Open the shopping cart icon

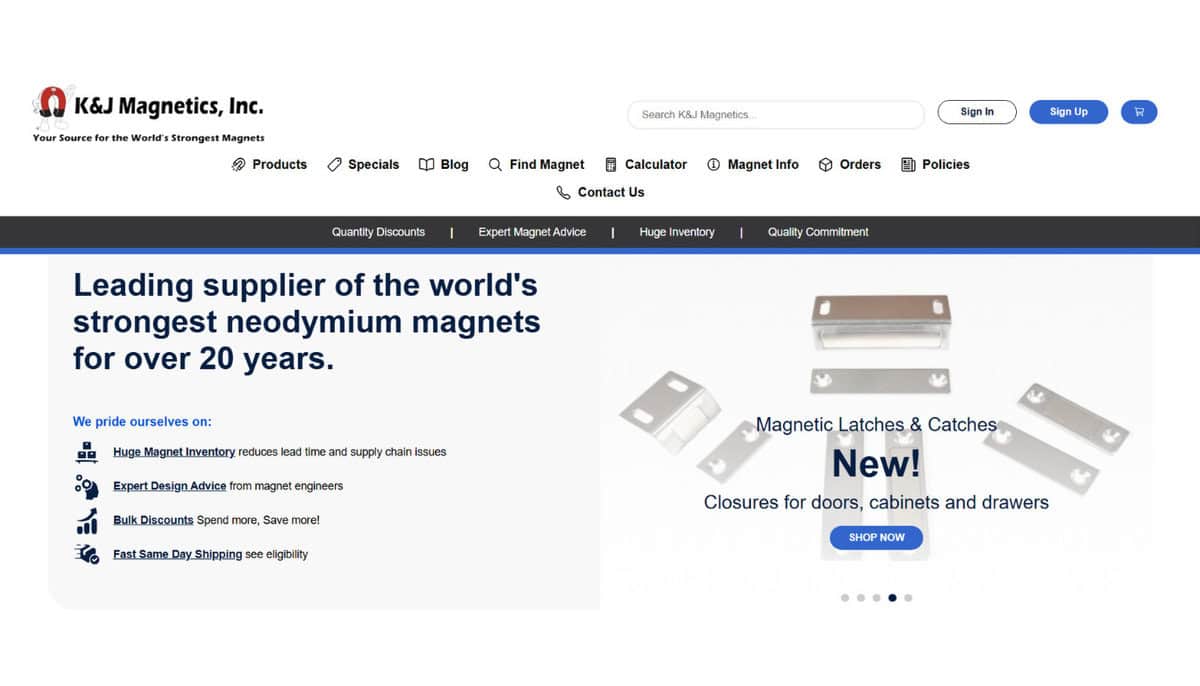tap(1138, 111)
